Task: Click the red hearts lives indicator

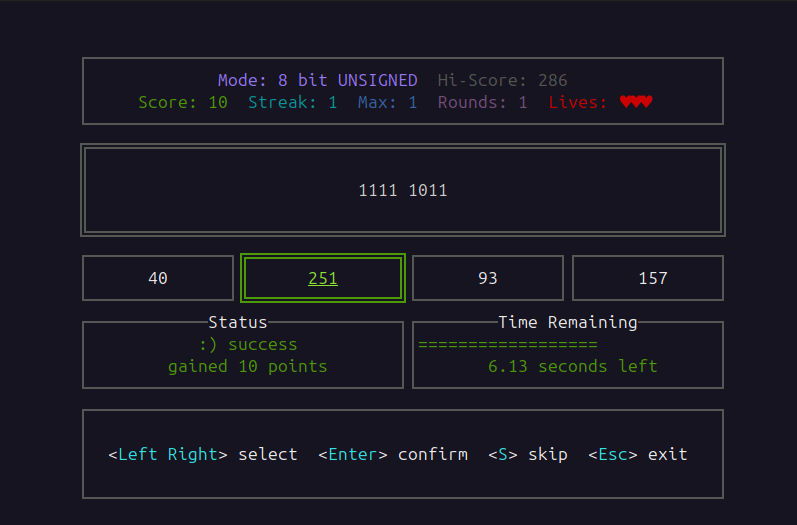Action: 635,102
